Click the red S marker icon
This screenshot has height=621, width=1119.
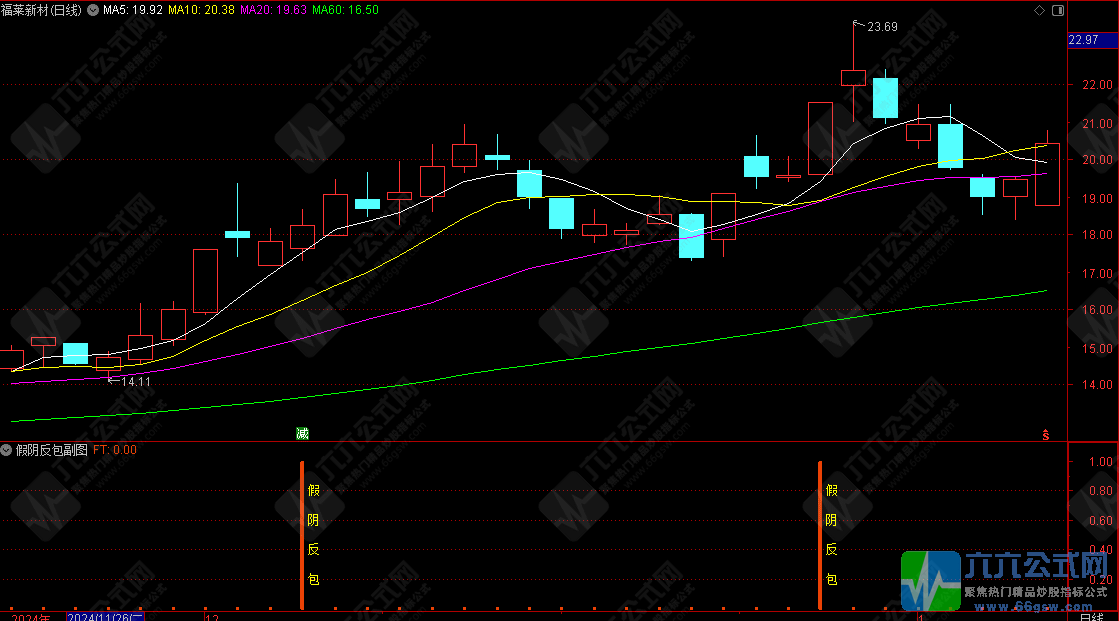point(1046,434)
